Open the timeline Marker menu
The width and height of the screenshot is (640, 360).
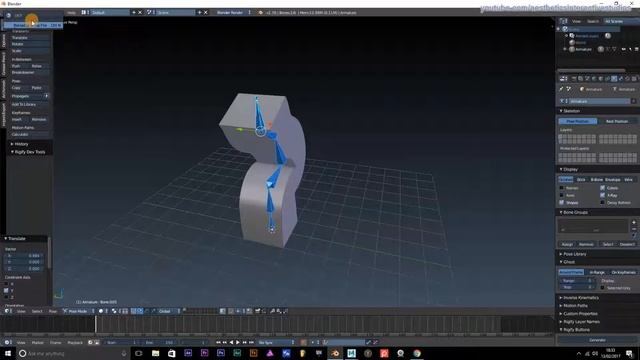click(x=38, y=342)
